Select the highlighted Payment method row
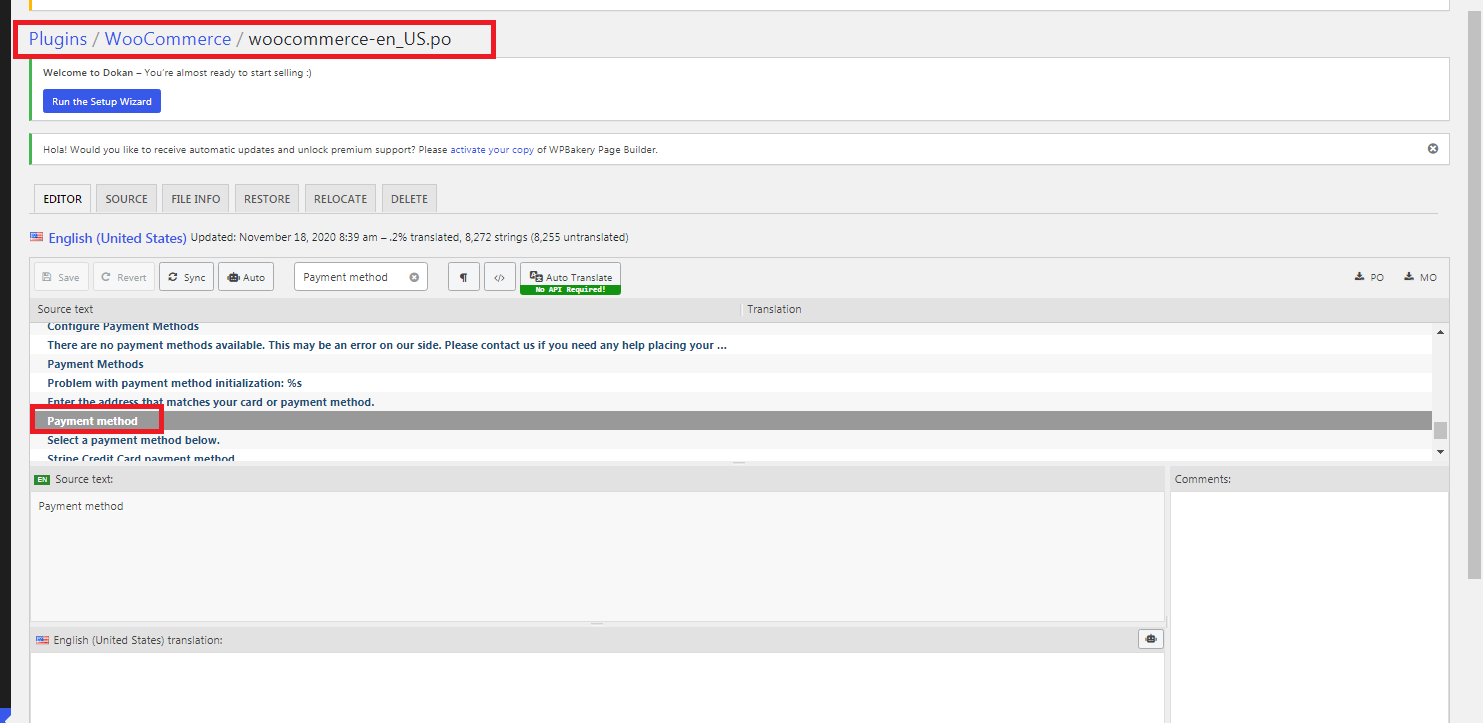 731,421
